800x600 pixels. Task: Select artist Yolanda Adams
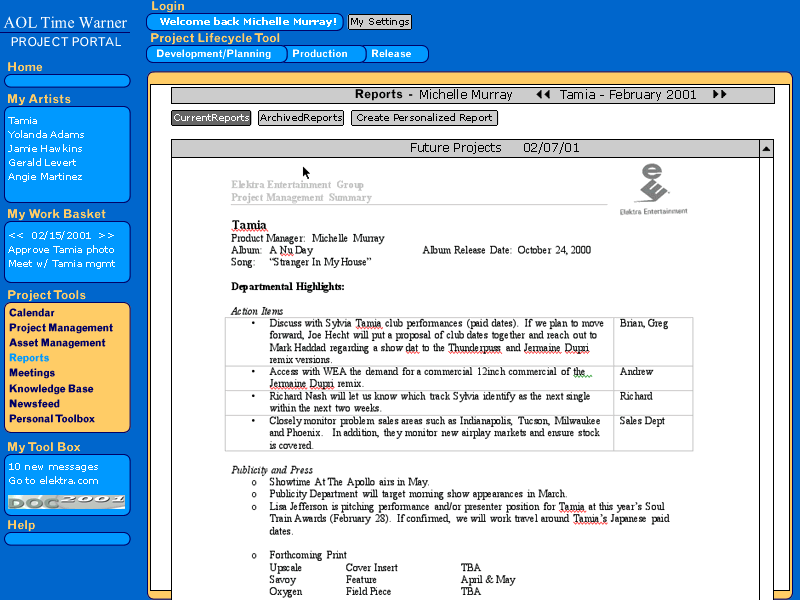tap(46, 135)
